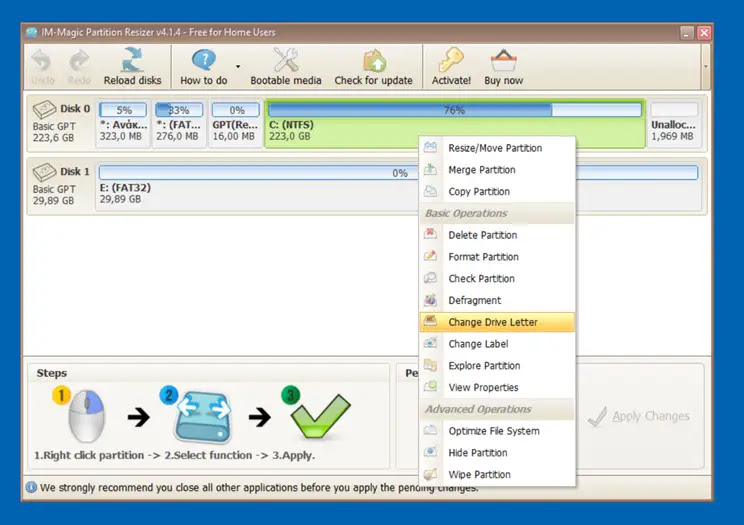Select the 276,0 MB FAT partition
The height and width of the screenshot is (525, 744).
pyautogui.click(x=179, y=123)
